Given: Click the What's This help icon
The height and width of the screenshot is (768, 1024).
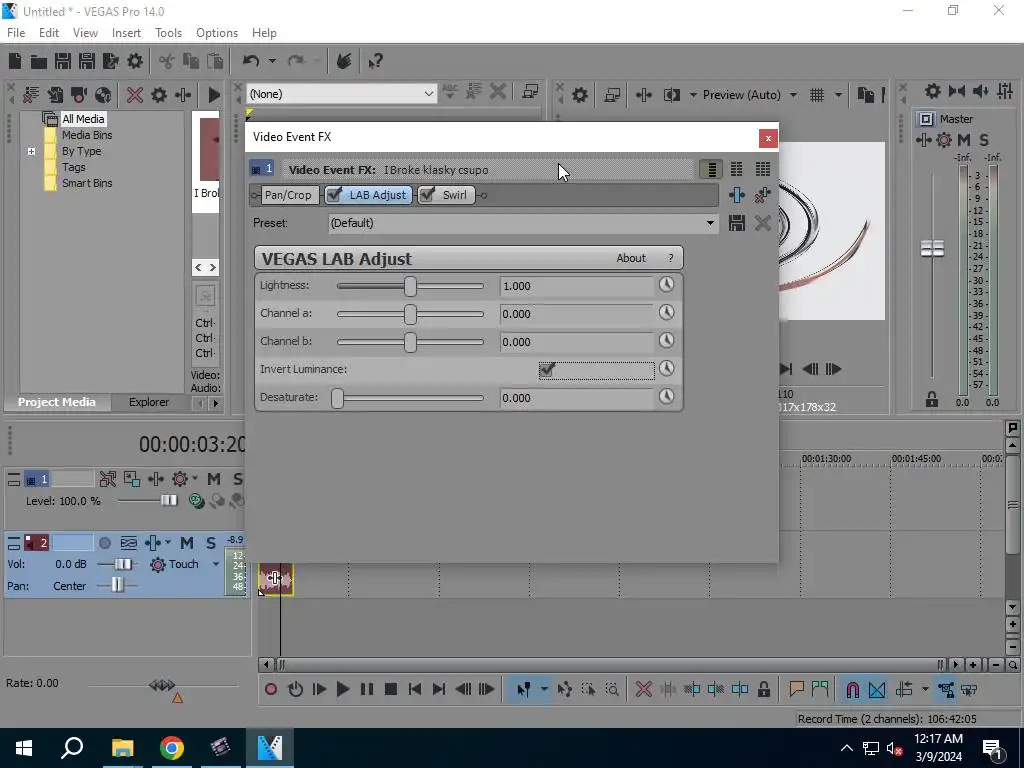Looking at the screenshot, I should (375, 61).
